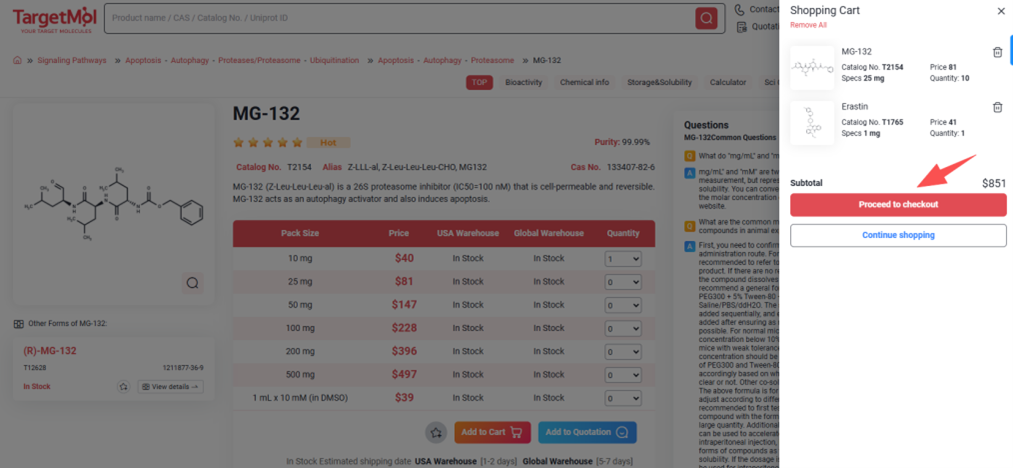Open quantity dropdown for 100 mg pack
The image size is (1013, 468).
pos(622,328)
